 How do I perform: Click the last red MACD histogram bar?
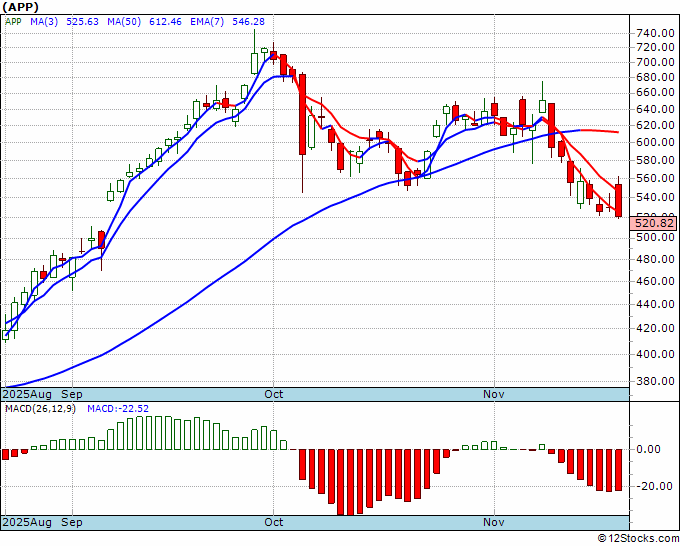coord(619,470)
